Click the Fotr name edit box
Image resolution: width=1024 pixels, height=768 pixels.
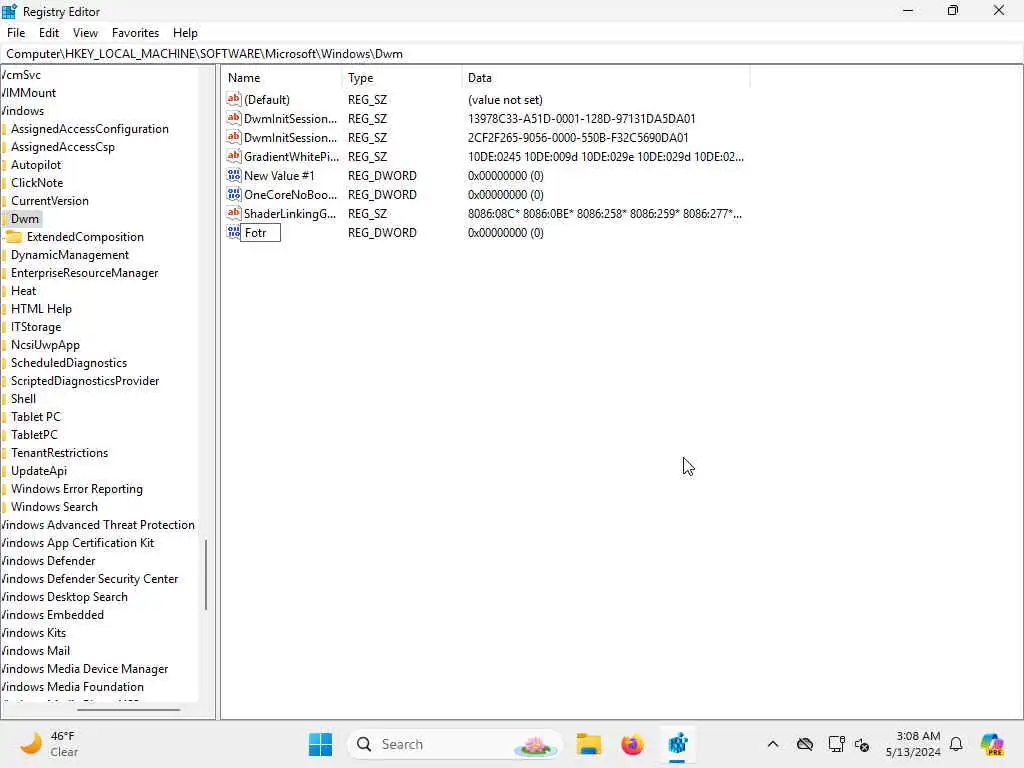[261, 232]
